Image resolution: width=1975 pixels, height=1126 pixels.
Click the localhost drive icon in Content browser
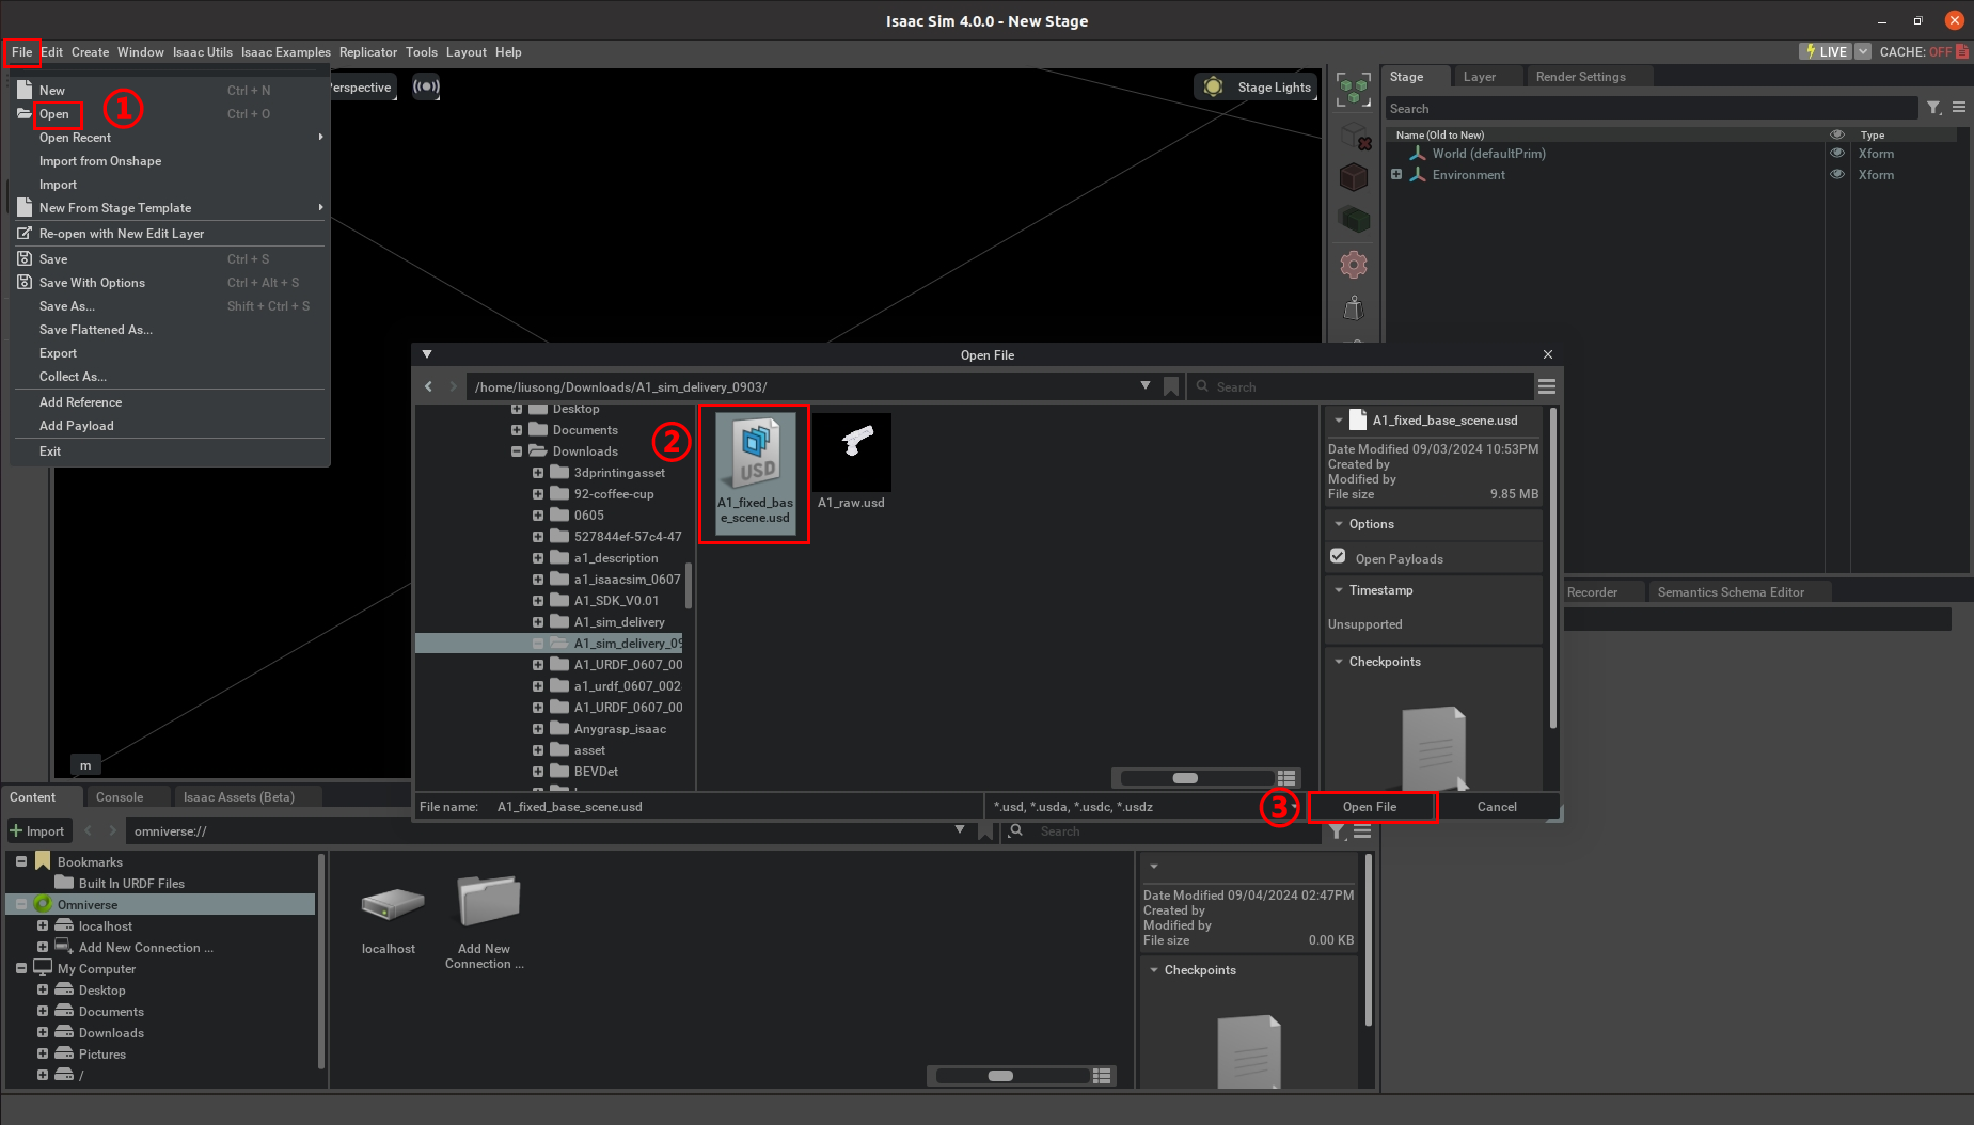point(392,903)
